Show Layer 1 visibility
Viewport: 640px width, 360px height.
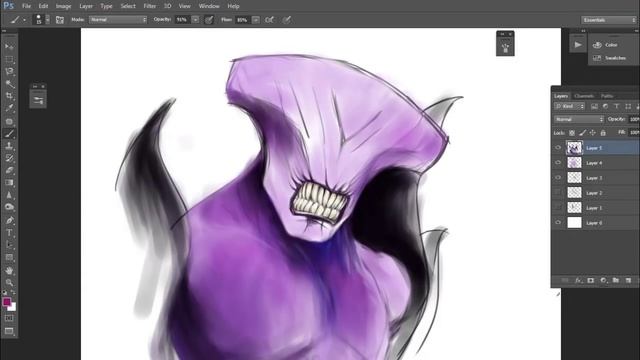click(558, 207)
